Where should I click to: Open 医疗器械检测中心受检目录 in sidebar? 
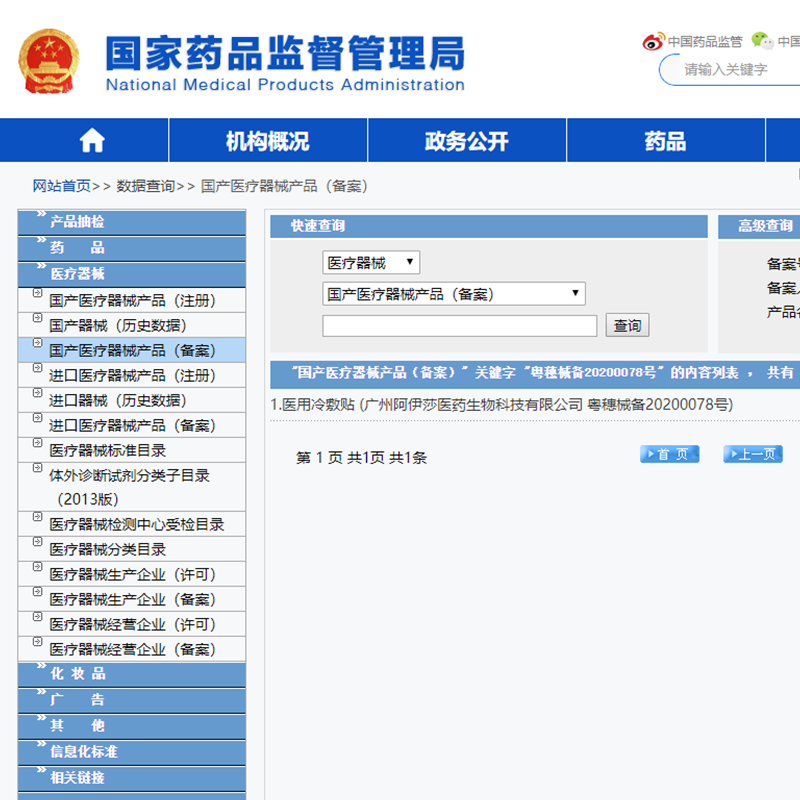(137, 525)
